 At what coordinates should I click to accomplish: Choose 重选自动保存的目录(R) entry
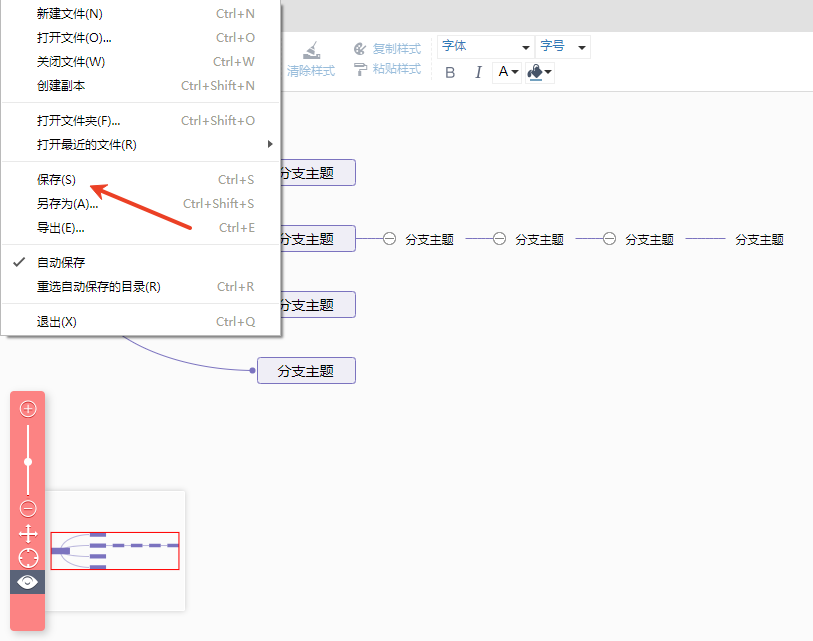pos(141,287)
